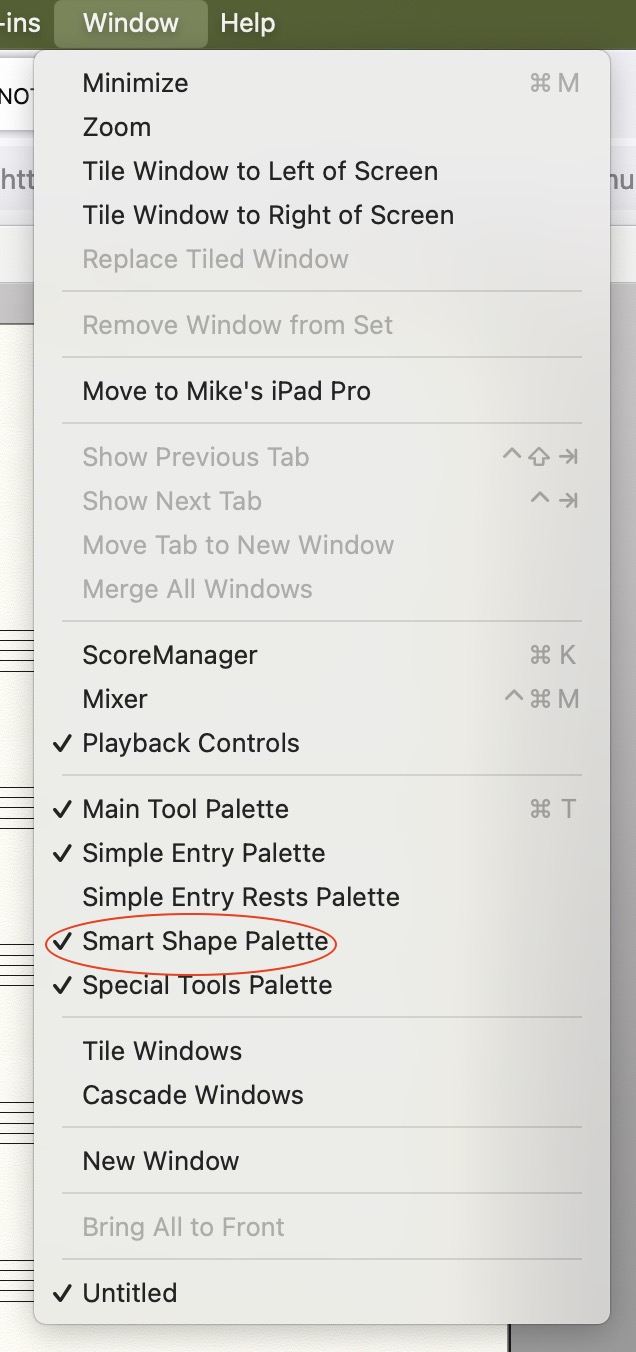636x1352 pixels.
Task: Disable the Simple Entry Palette
Action: (203, 853)
